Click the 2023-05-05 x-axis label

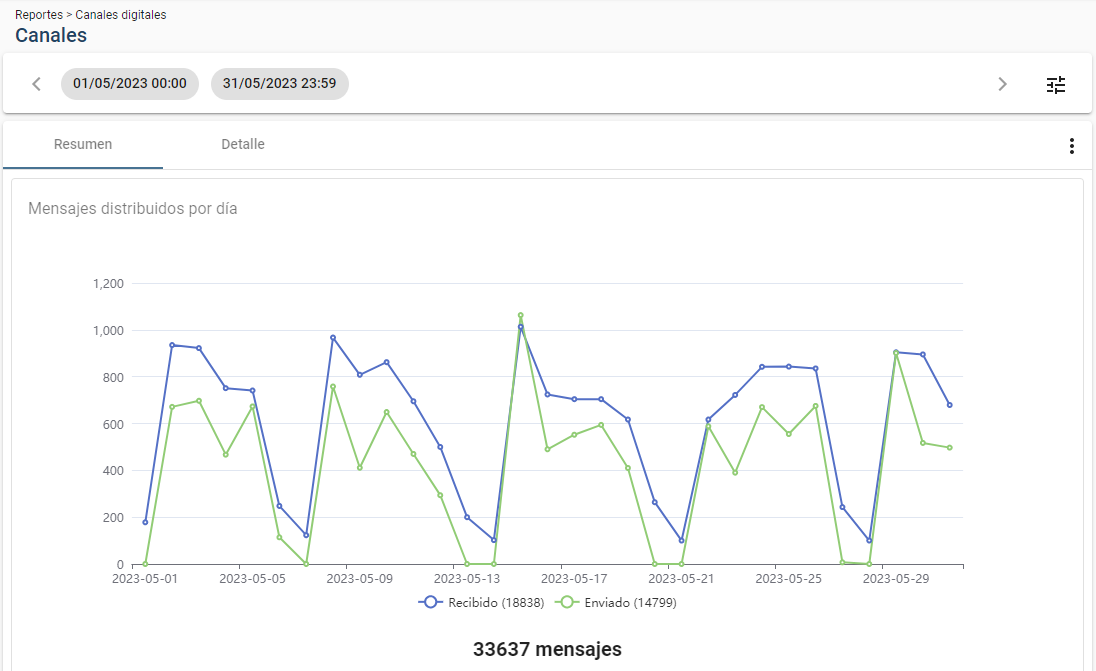point(252,579)
